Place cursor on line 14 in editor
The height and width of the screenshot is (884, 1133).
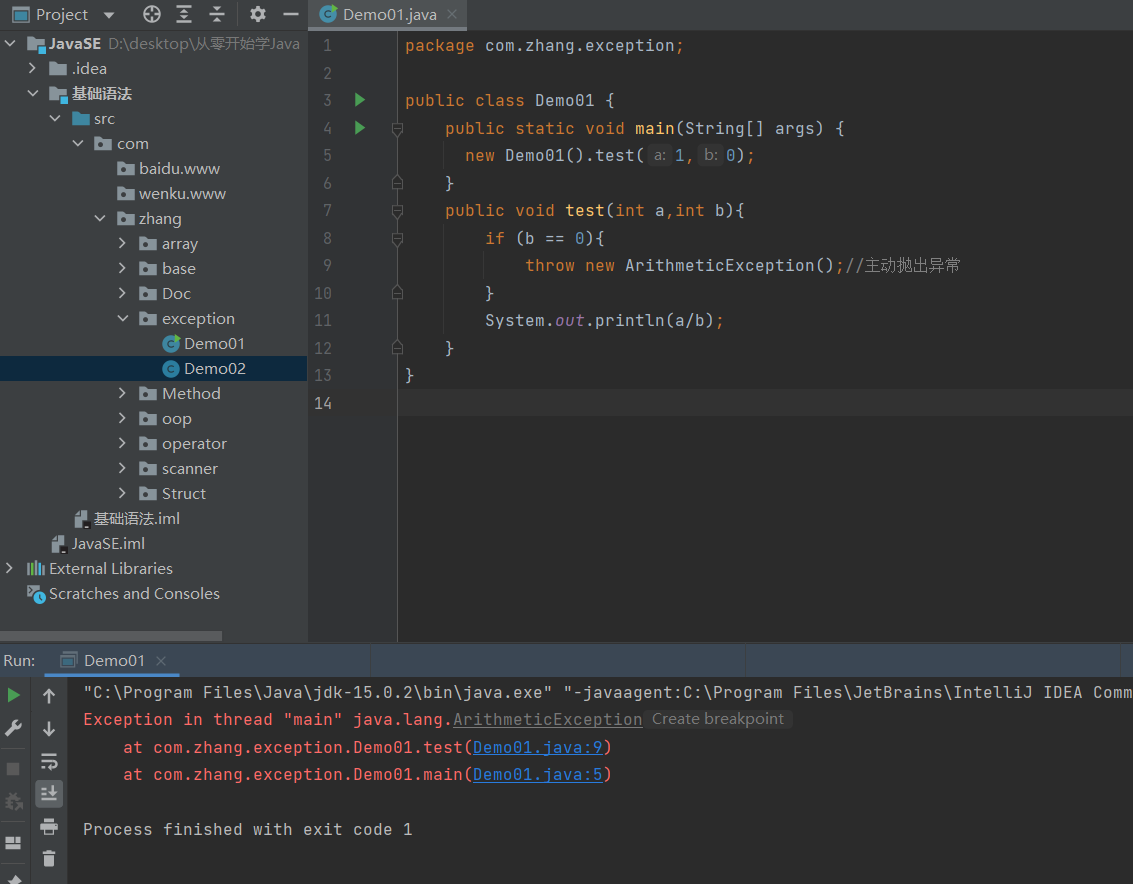point(764,403)
